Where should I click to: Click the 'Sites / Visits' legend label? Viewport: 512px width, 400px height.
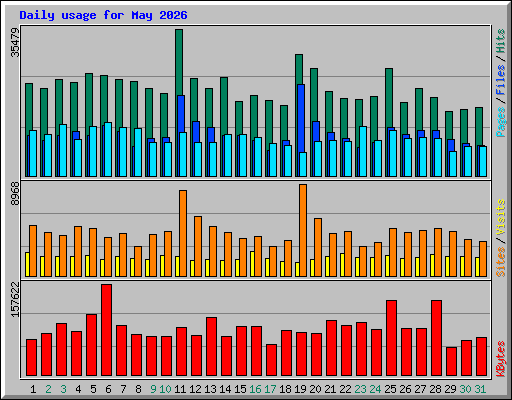point(501,238)
